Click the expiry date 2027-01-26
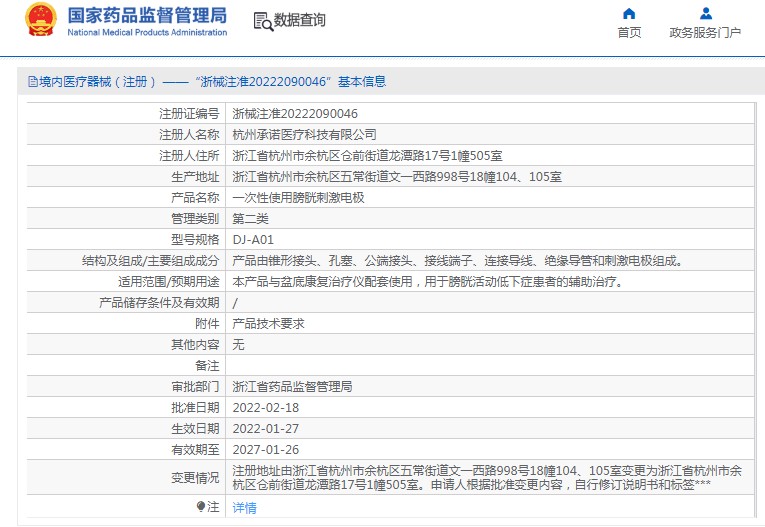The image size is (765, 527). (x=265, y=449)
